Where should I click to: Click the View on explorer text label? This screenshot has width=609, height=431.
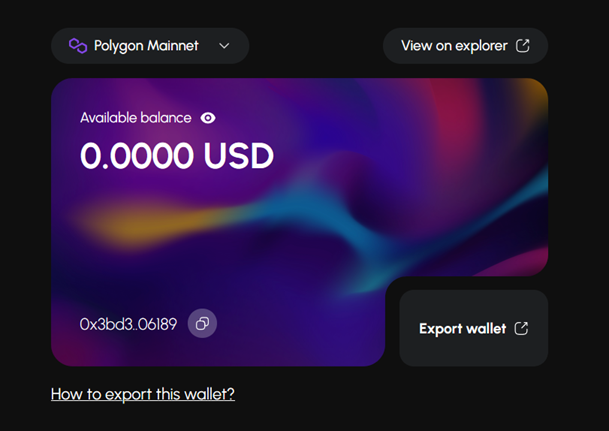pyautogui.click(x=454, y=46)
